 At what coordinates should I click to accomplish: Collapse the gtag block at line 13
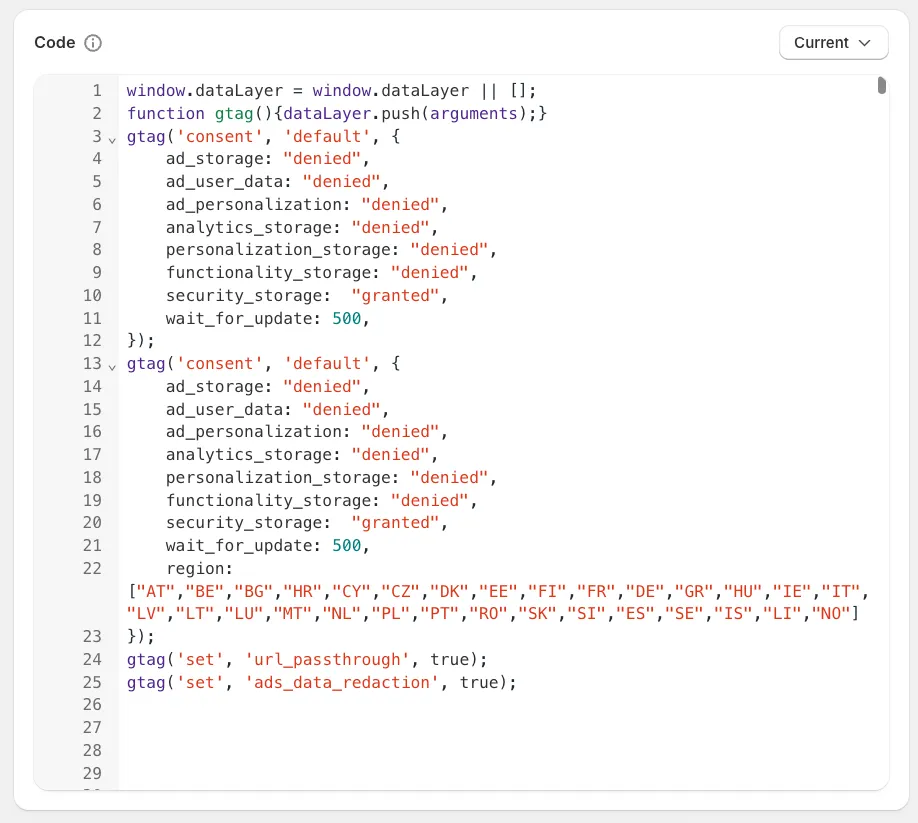112,367
